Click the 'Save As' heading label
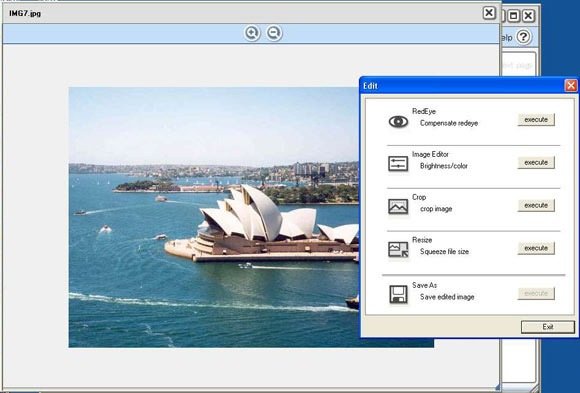 (424, 285)
